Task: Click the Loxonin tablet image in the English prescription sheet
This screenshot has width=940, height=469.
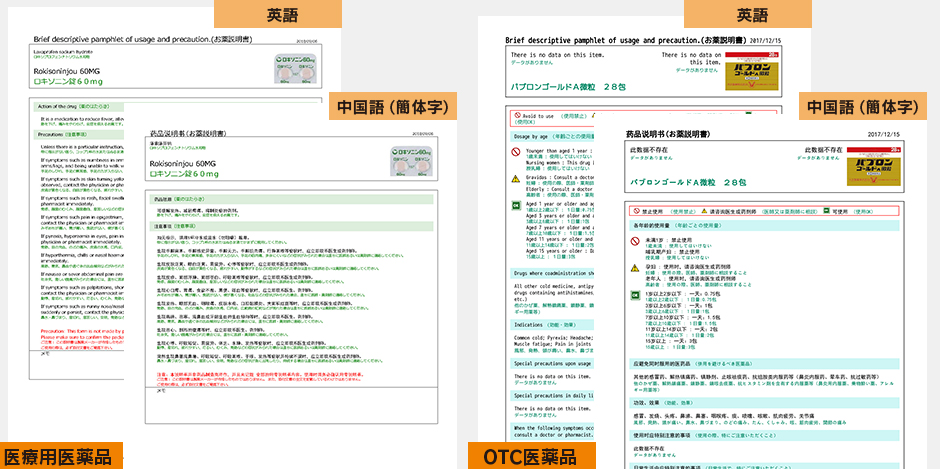Action: pos(297,70)
